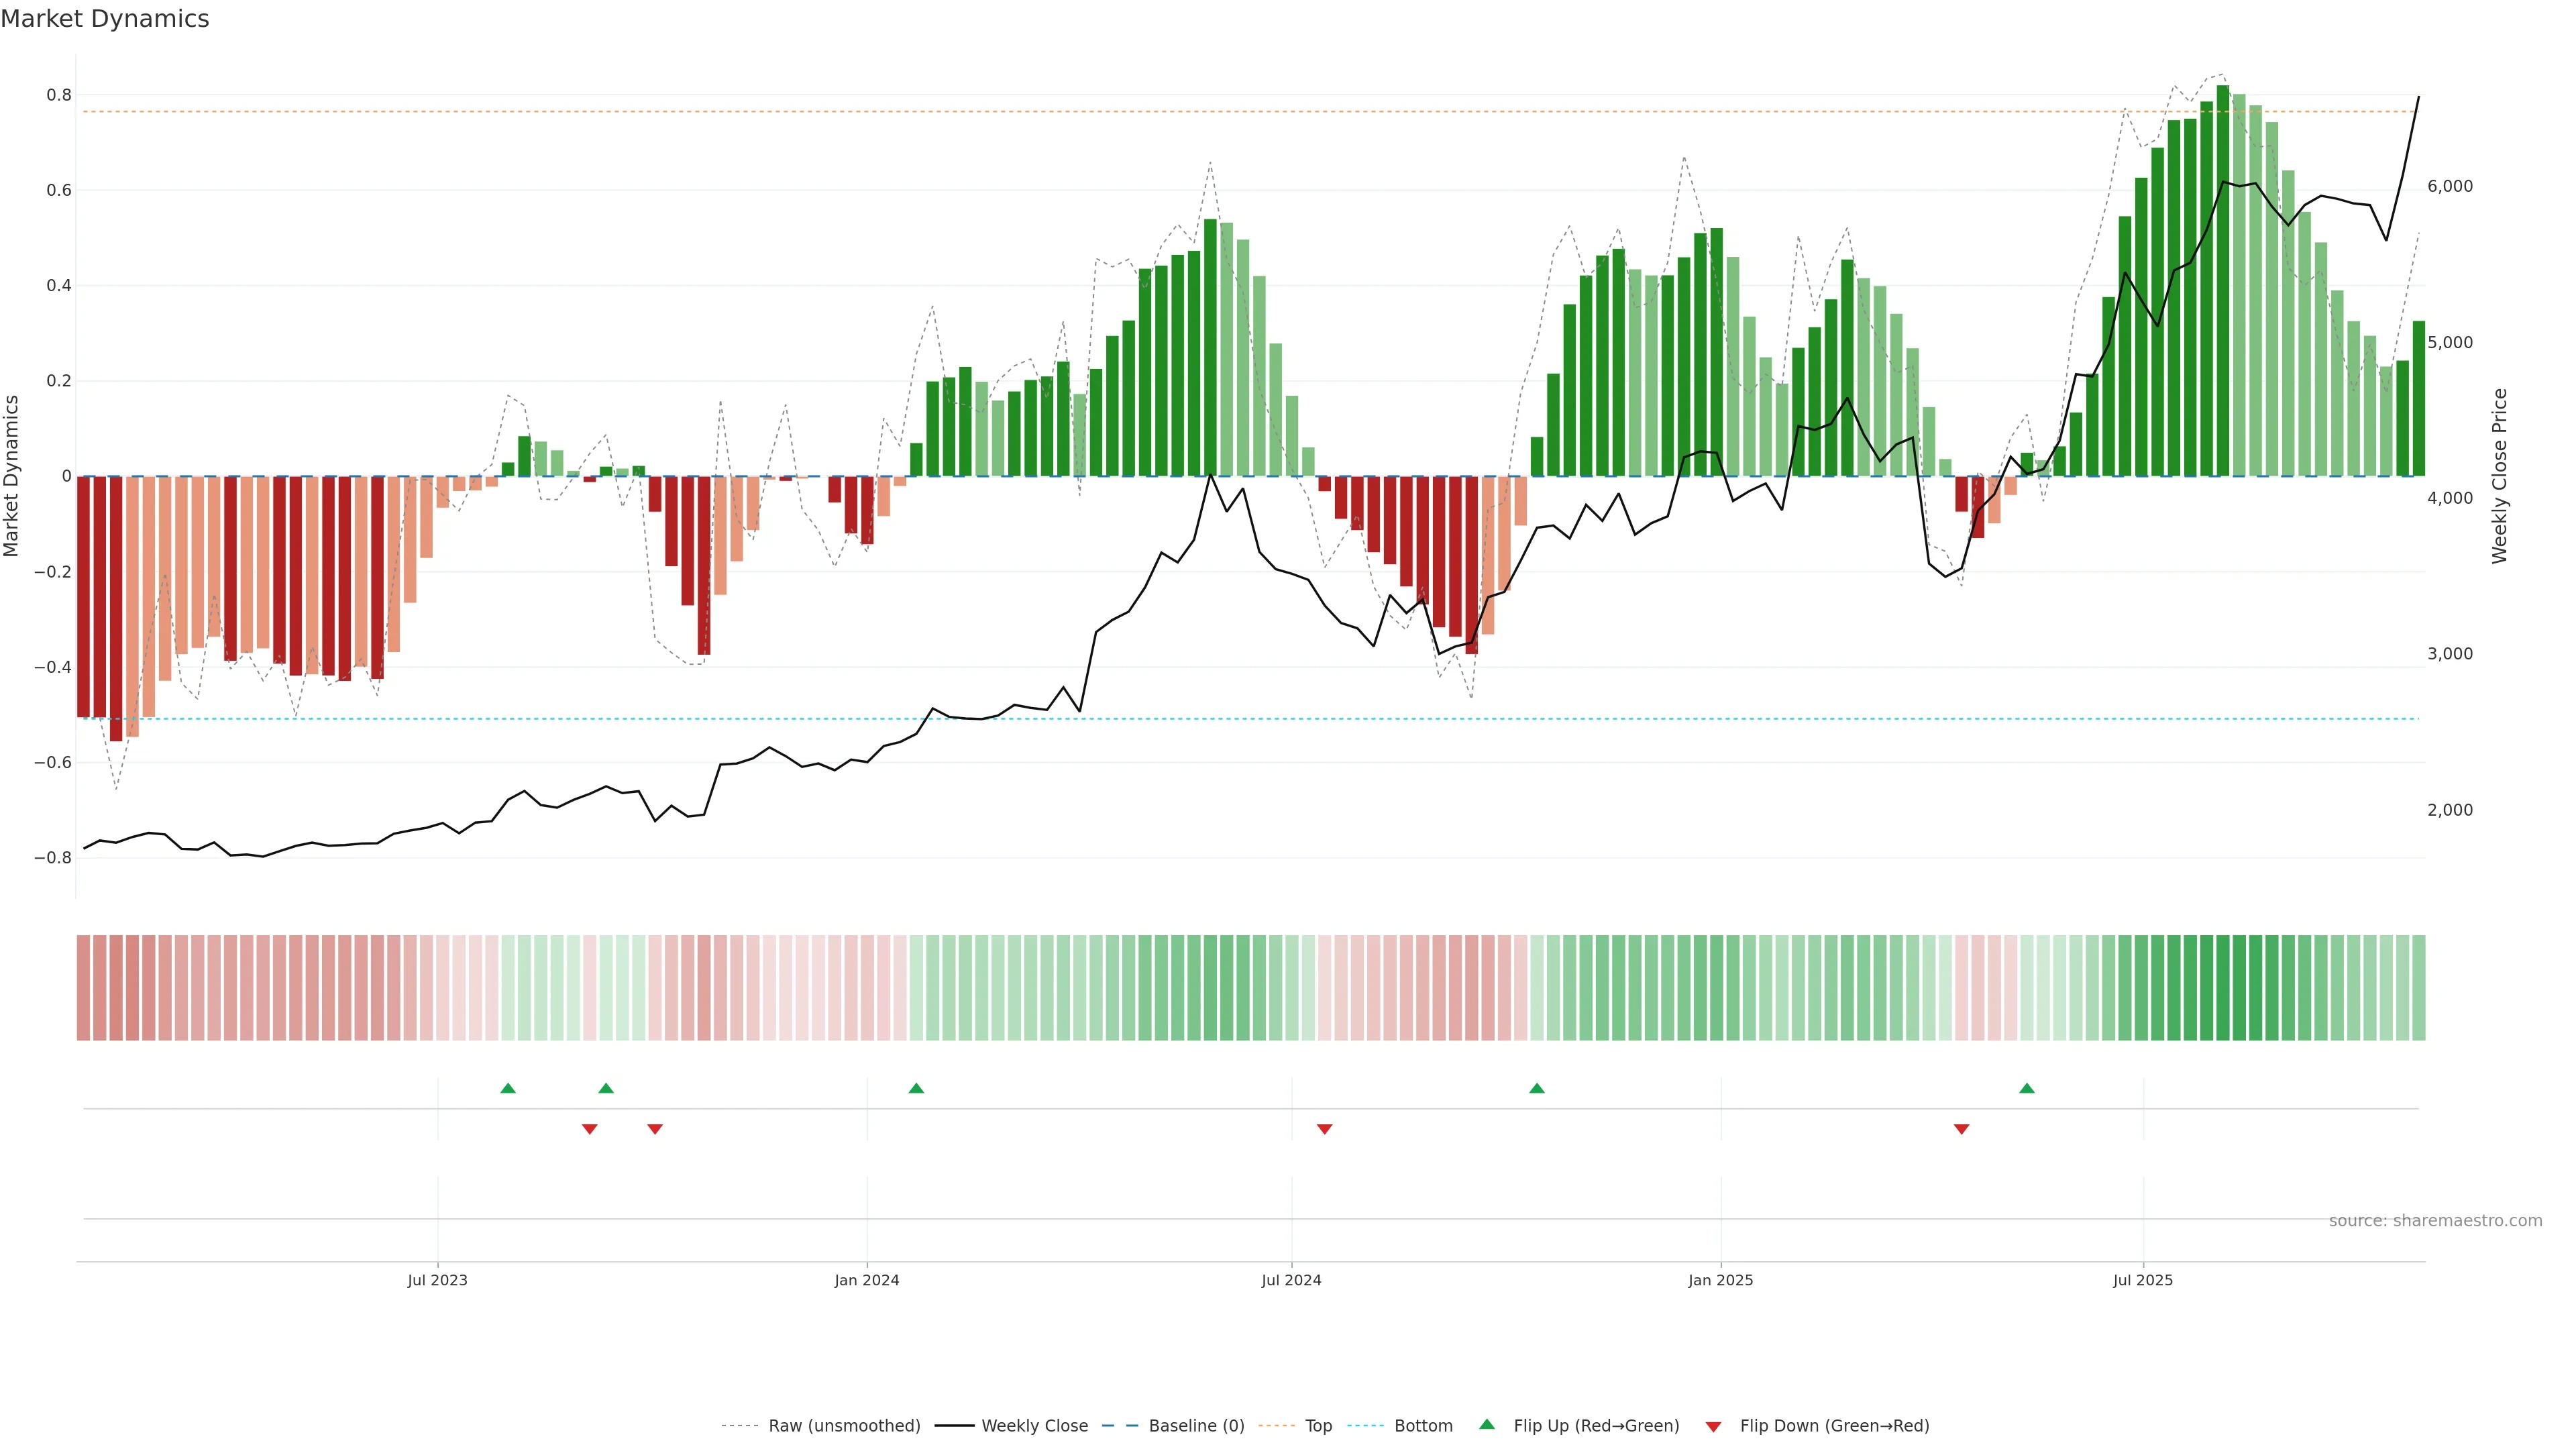The height and width of the screenshot is (1449, 2576).
Task: Click the Market Dynamics chart title
Action: 105,19
